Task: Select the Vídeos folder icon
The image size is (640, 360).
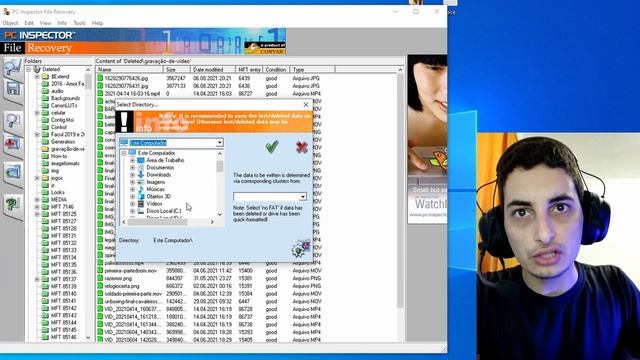Action: (141, 204)
